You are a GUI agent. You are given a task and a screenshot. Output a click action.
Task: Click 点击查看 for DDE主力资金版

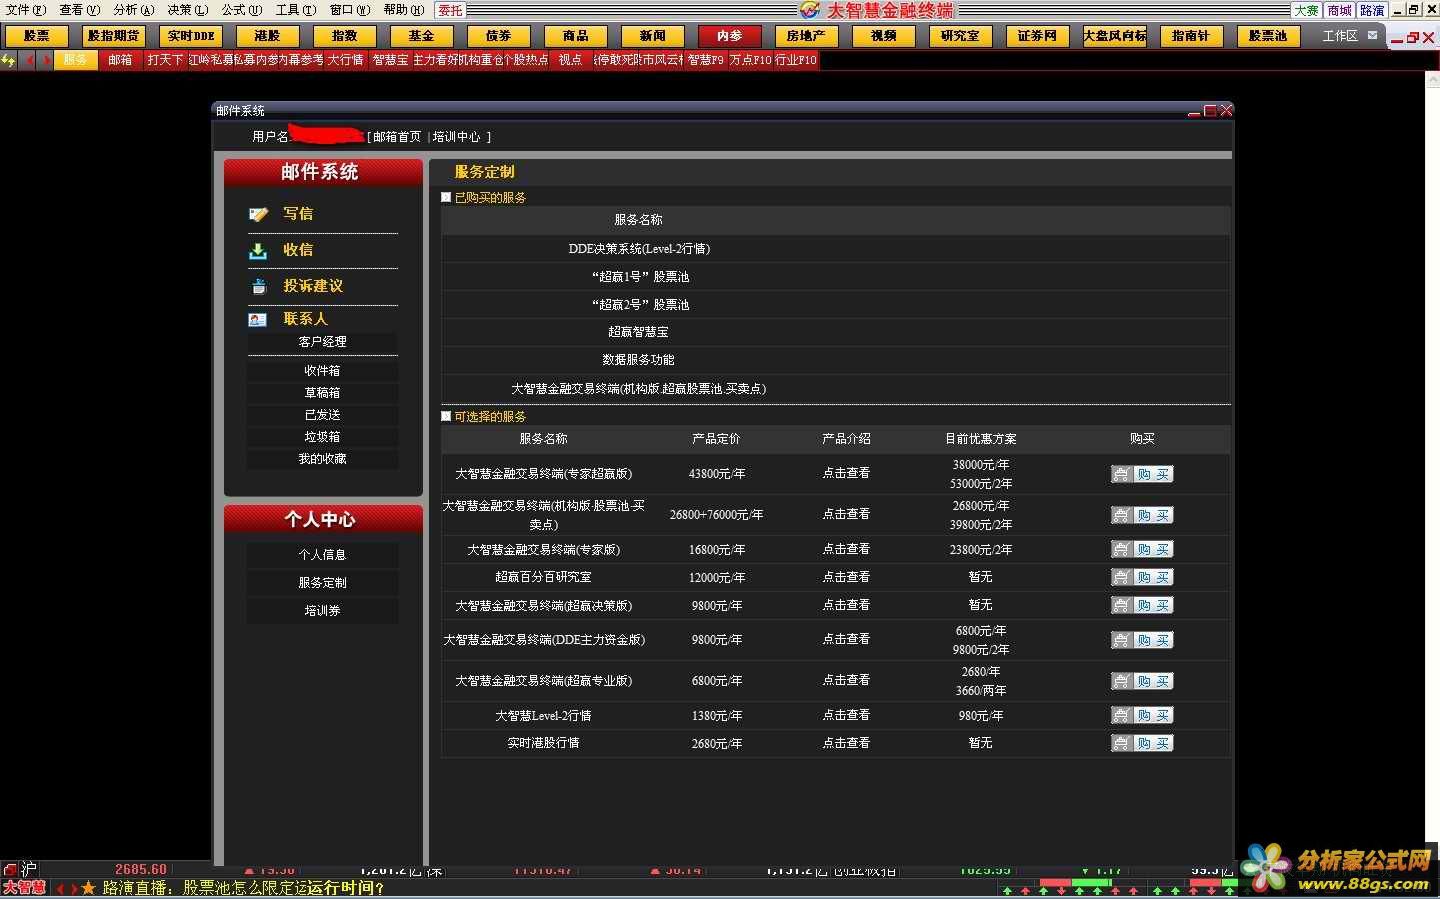click(846, 639)
